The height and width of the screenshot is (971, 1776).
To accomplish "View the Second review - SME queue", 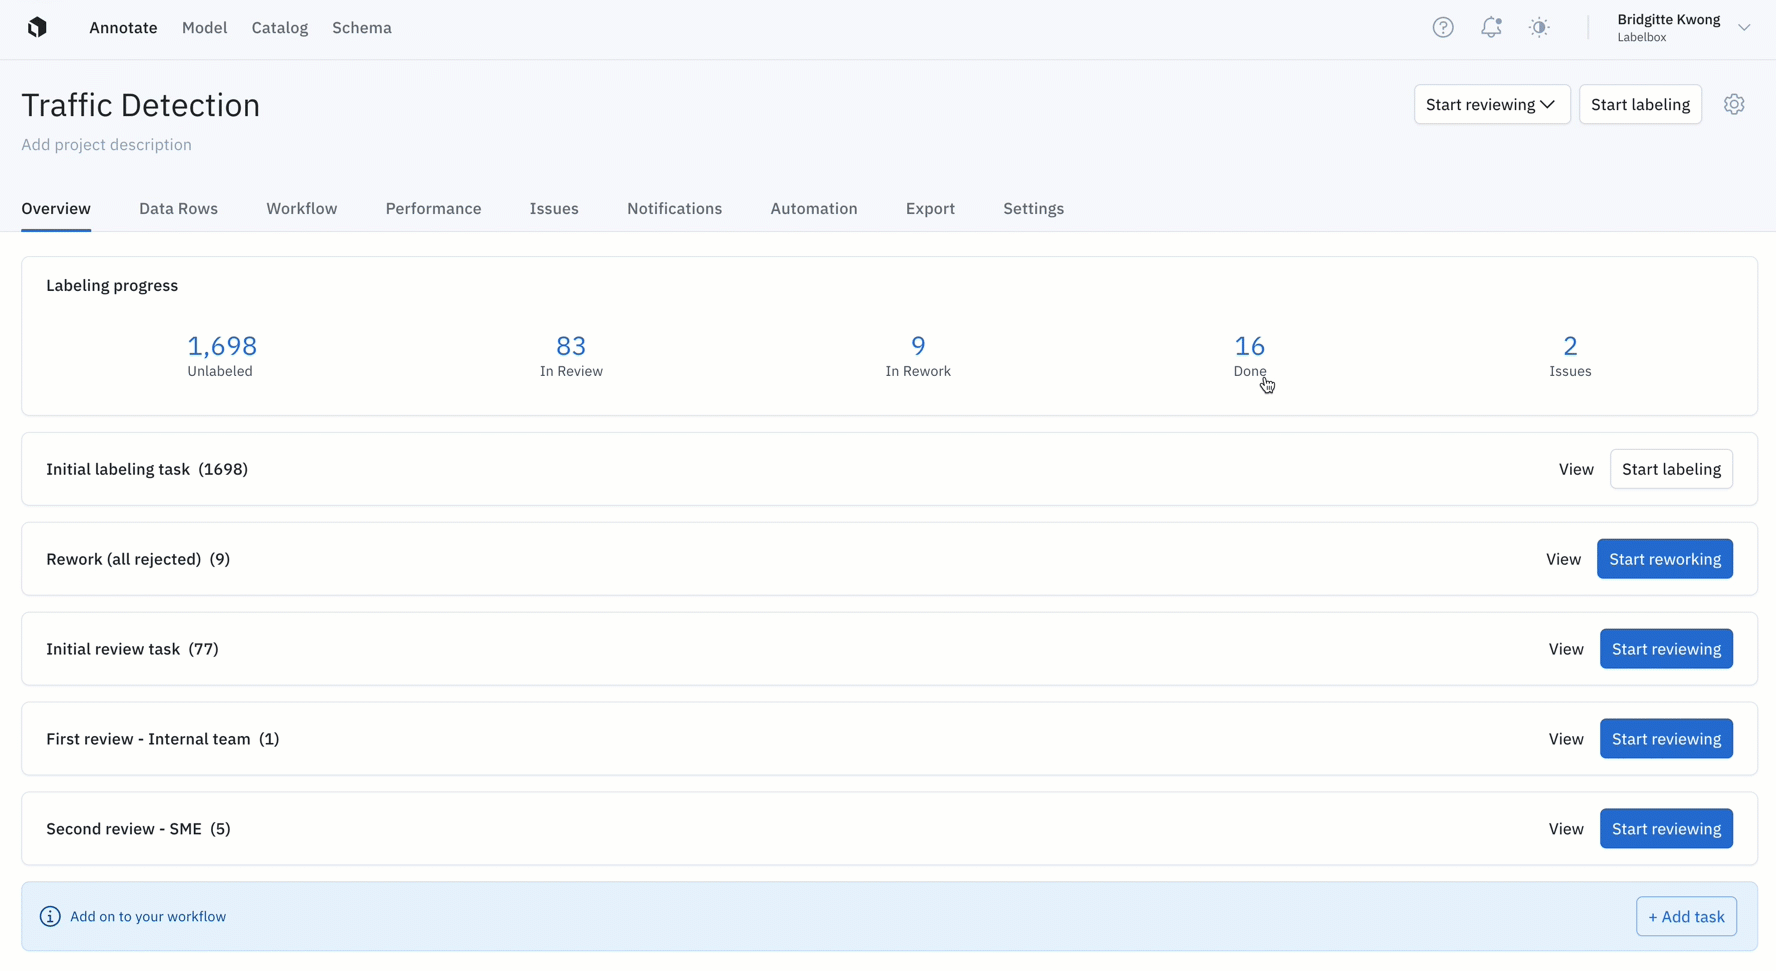I will point(1566,829).
